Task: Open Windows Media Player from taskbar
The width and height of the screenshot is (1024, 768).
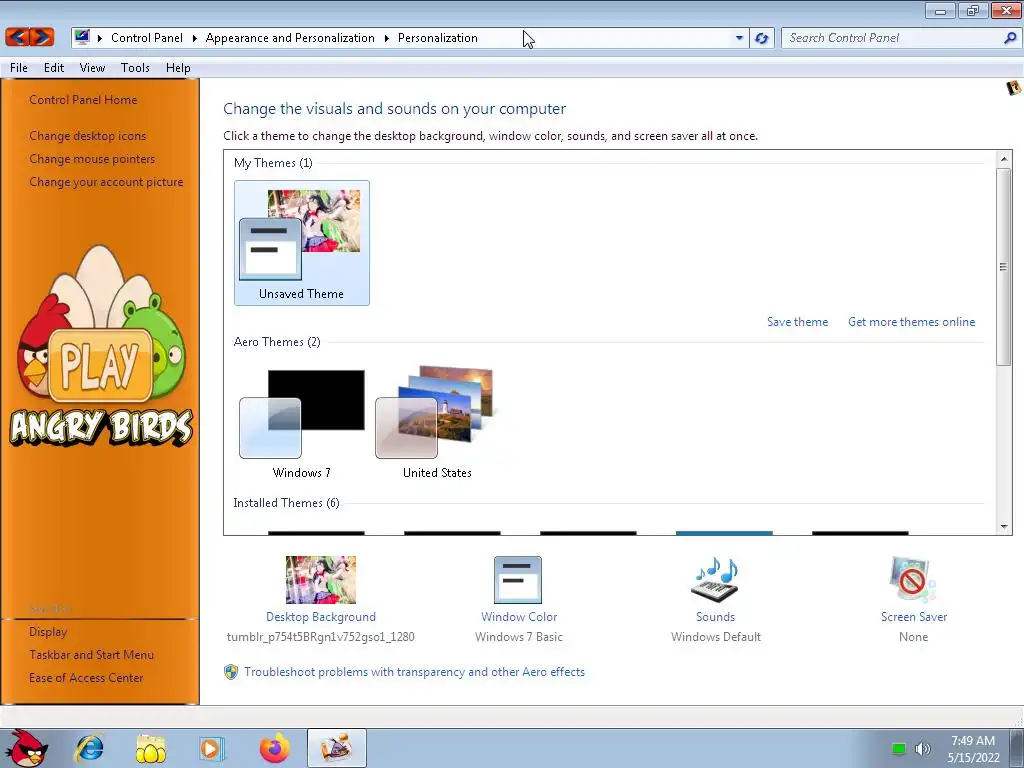Action: tap(212, 748)
